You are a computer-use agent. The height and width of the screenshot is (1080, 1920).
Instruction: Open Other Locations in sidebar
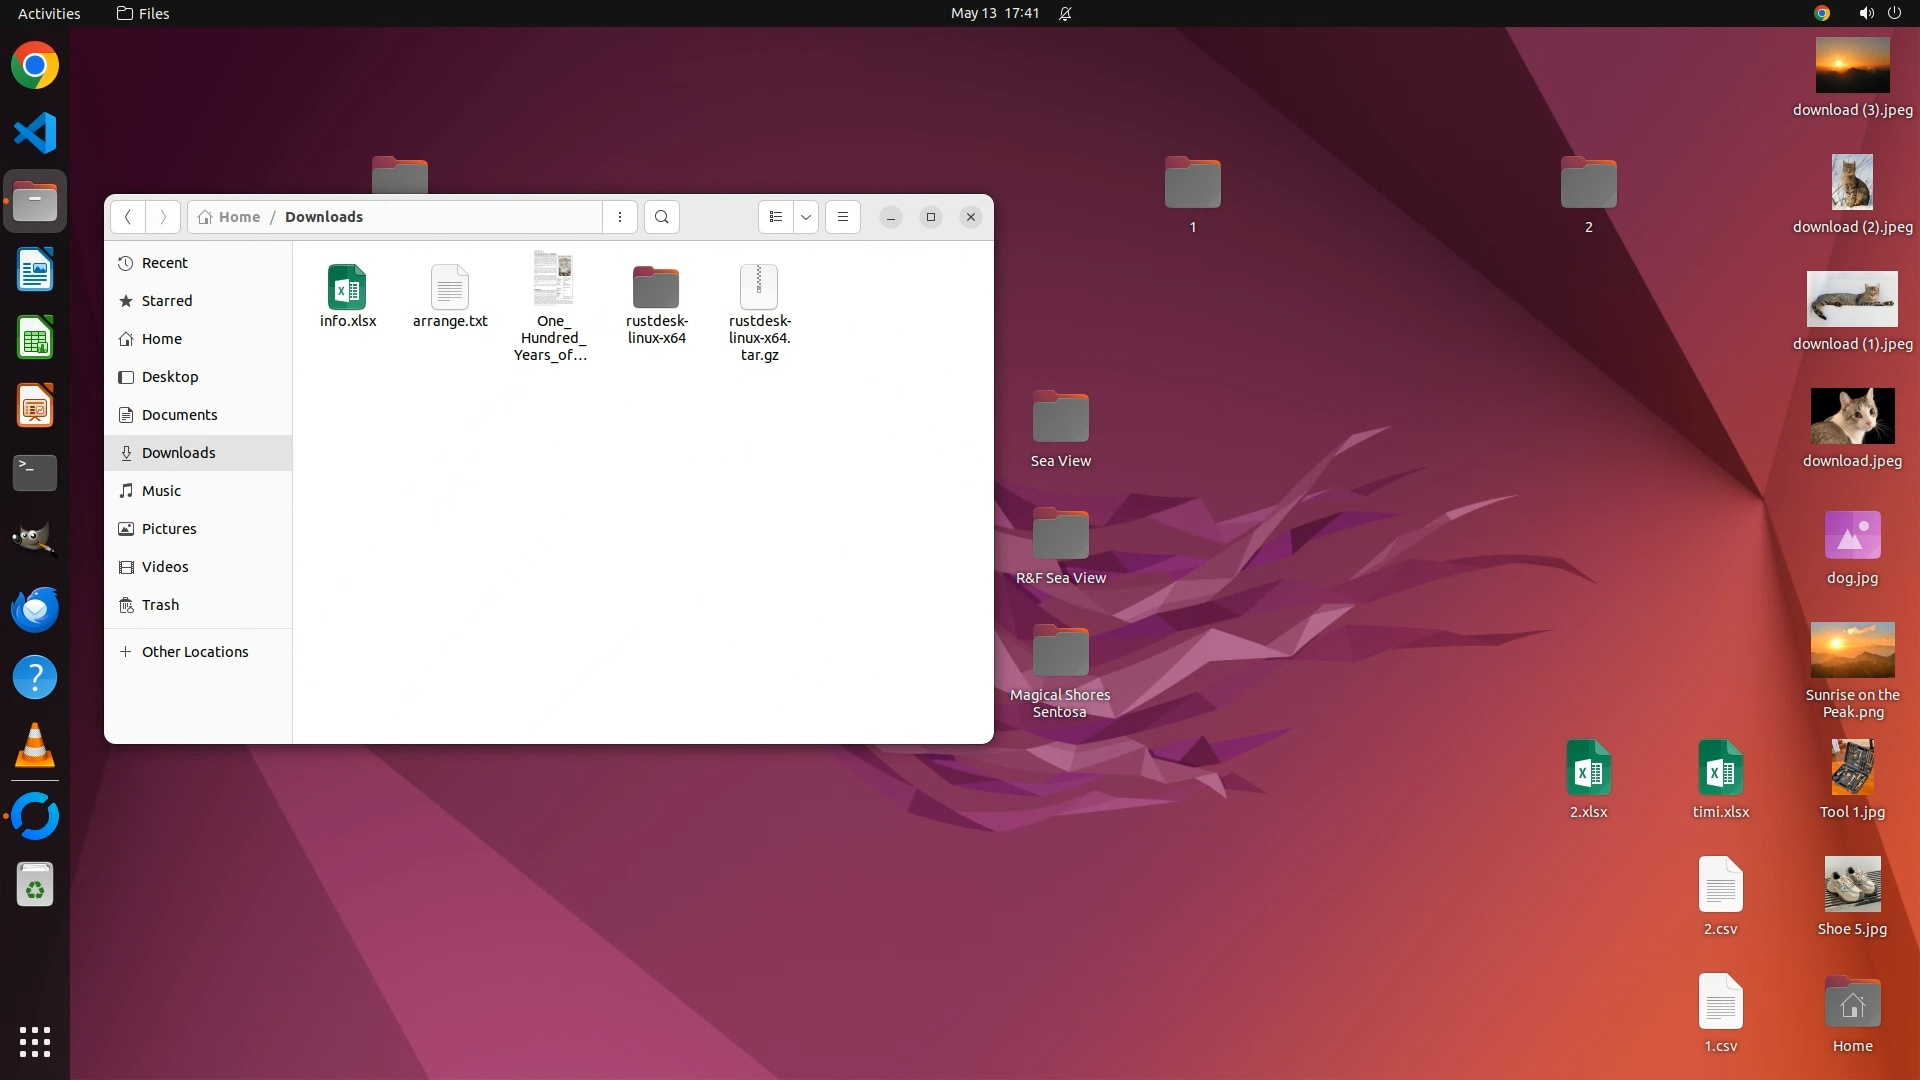[x=195, y=652]
